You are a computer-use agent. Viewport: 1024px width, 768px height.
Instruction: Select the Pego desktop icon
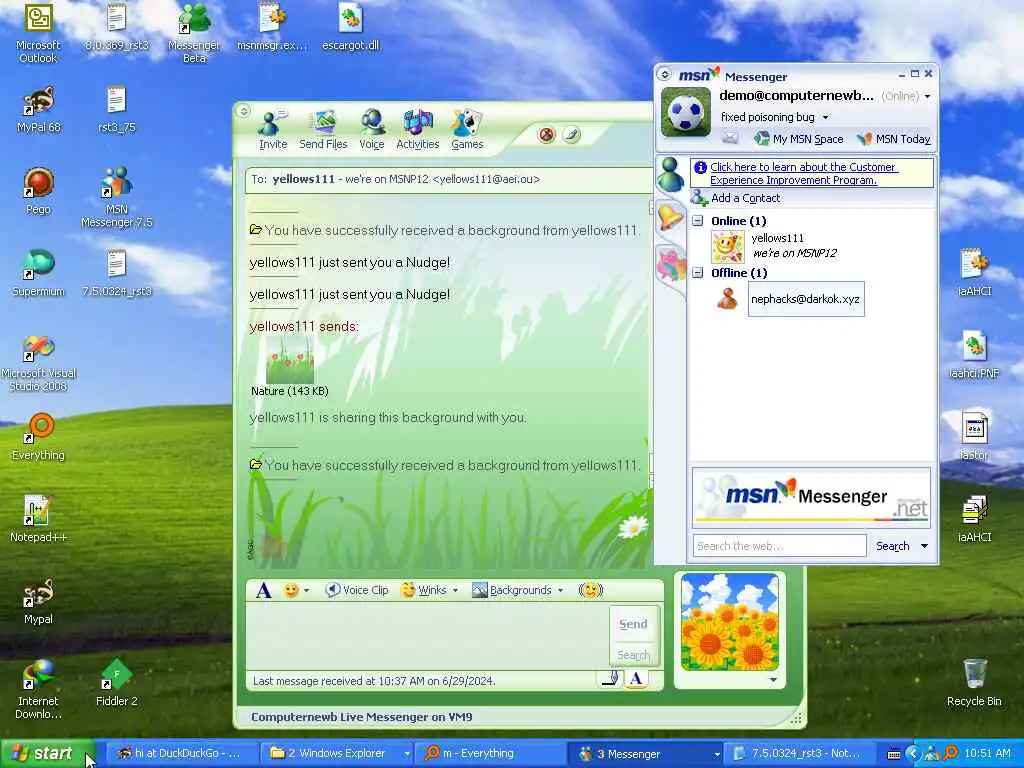[x=38, y=191]
